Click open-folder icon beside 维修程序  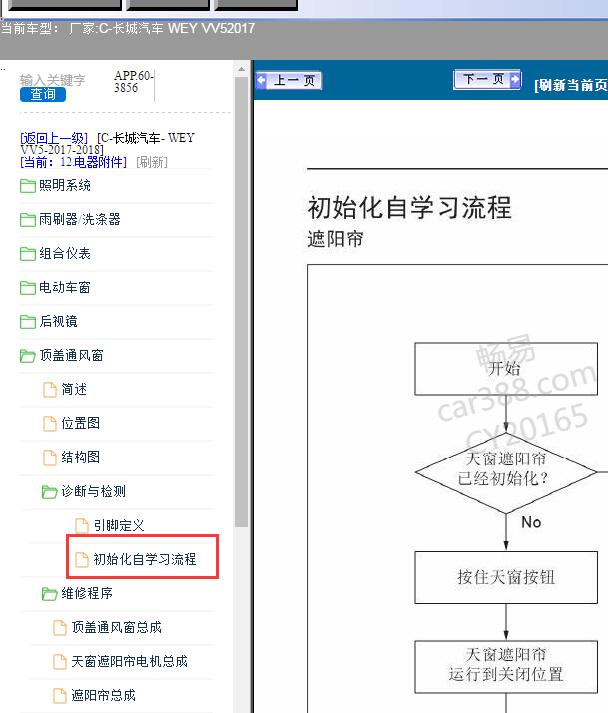point(50,593)
